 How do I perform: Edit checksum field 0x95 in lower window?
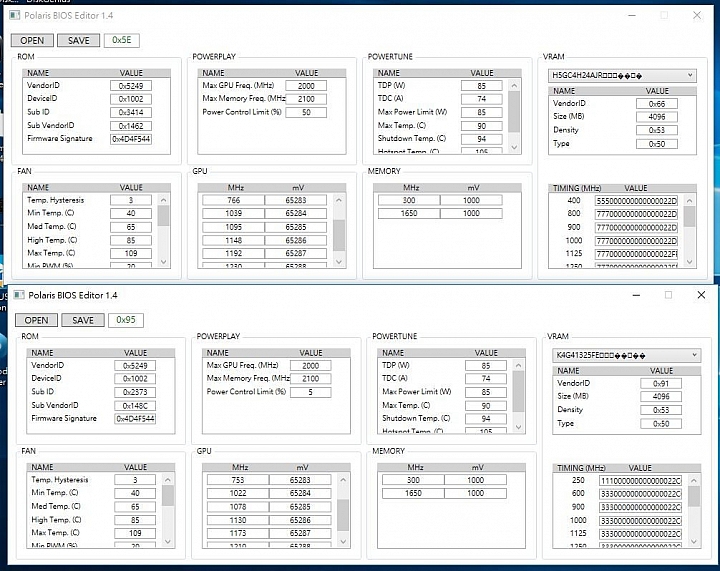click(x=126, y=319)
